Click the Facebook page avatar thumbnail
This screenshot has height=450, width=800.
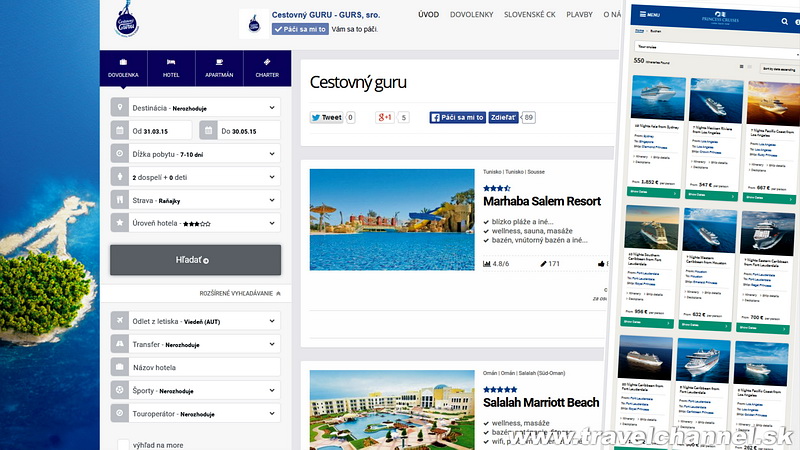(254, 23)
